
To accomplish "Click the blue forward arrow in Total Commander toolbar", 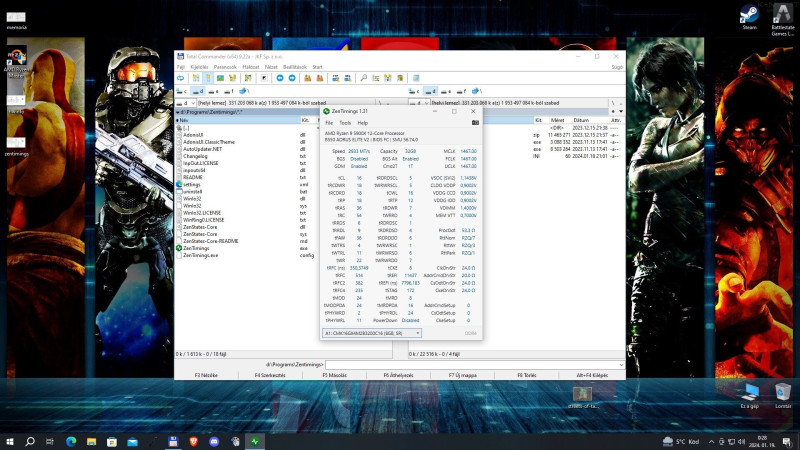I will [x=292, y=78].
